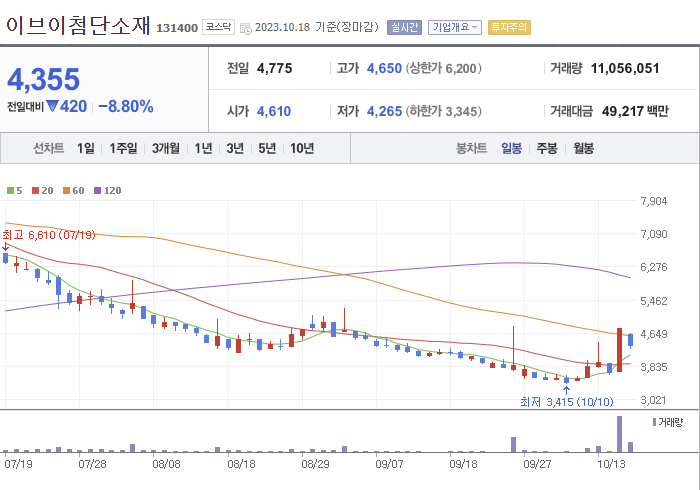Click the orange 60-day moving average swatch
Screen dimensions: 700x490
[67, 191]
